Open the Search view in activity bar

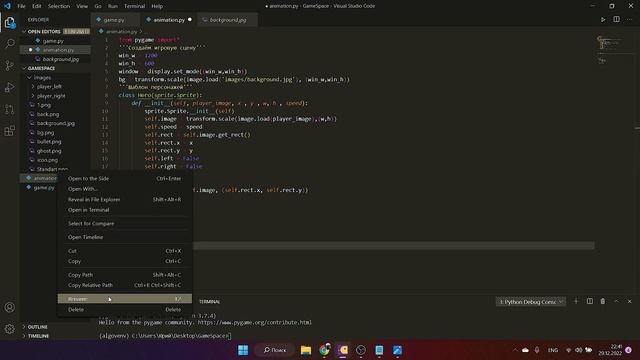tap(10, 44)
